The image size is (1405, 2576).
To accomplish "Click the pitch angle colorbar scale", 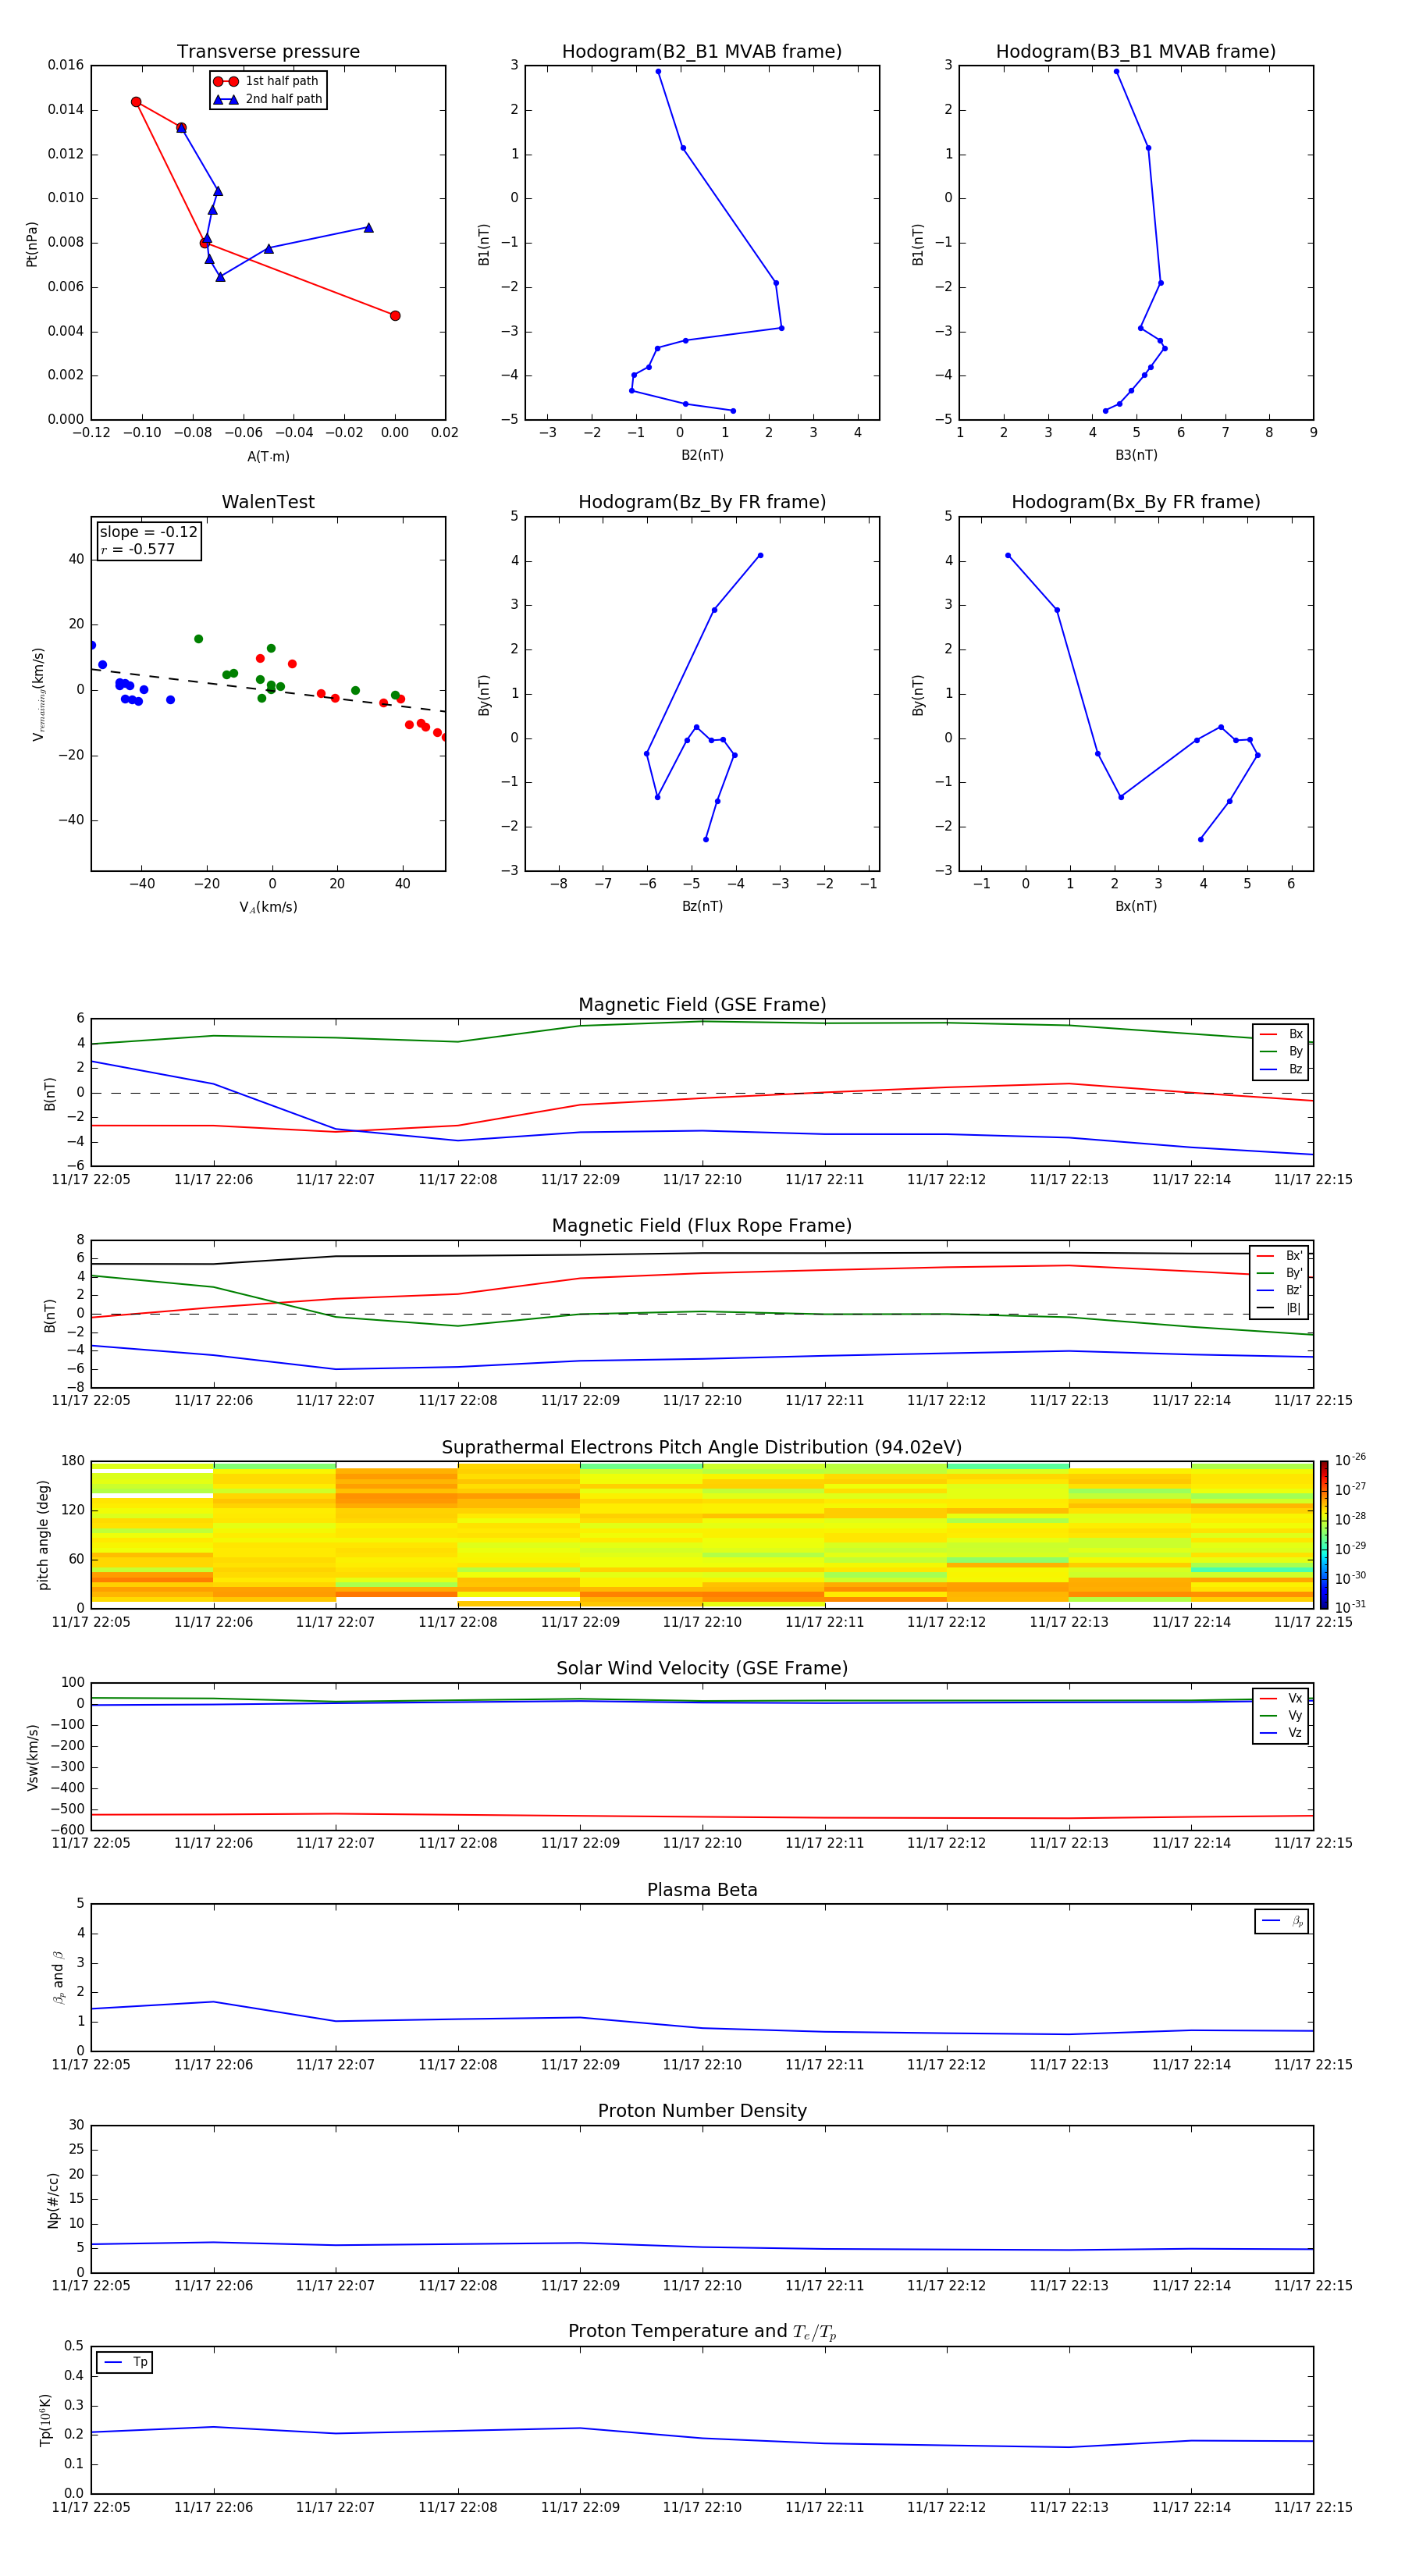I will (1324, 1534).
